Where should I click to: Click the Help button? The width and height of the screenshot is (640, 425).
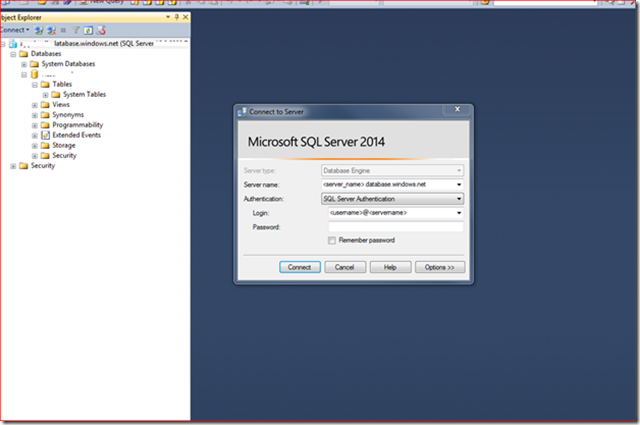[x=390, y=267]
